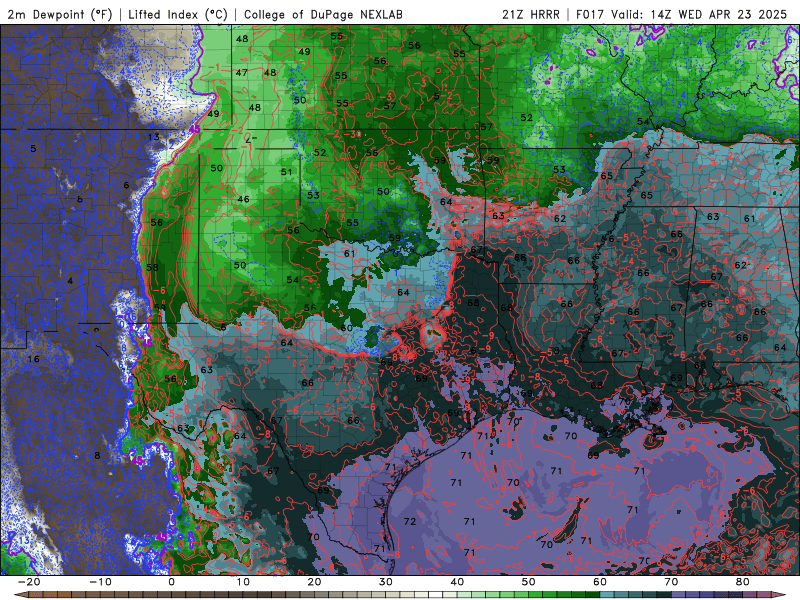Screen dimensions: 800x600
Task: Click 'Valid: 14Z WED APR 23 2025' text
Action: click(x=699, y=14)
